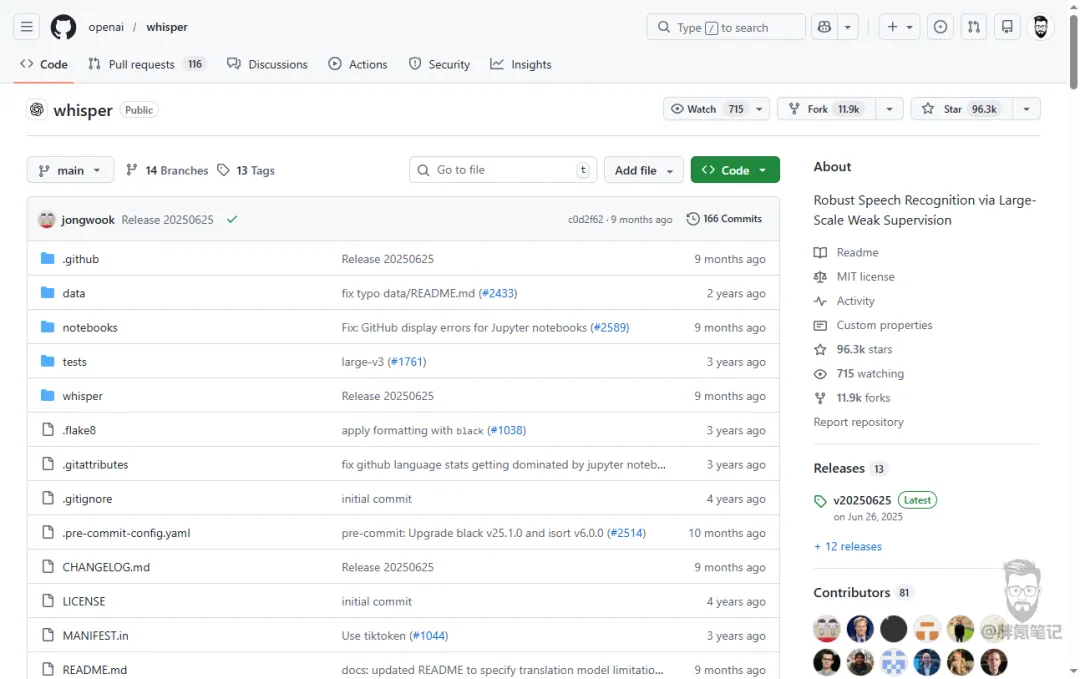Open the tests folder
Image resolution: width=1080 pixels, height=679 pixels.
click(74, 362)
